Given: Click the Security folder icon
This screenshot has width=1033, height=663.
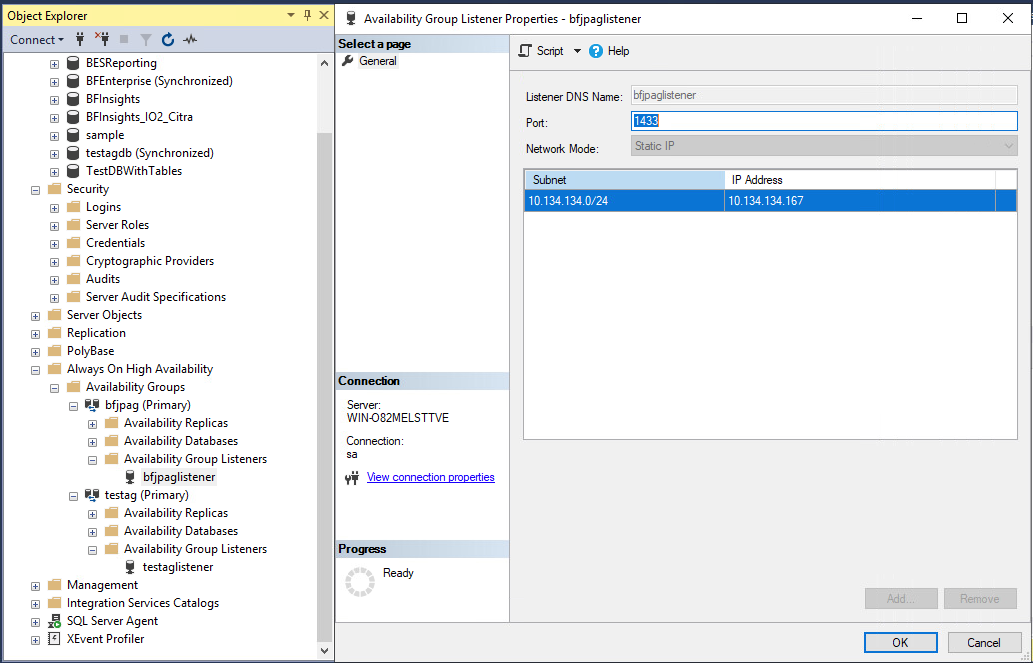Looking at the screenshot, I should click(x=55, y=189).
